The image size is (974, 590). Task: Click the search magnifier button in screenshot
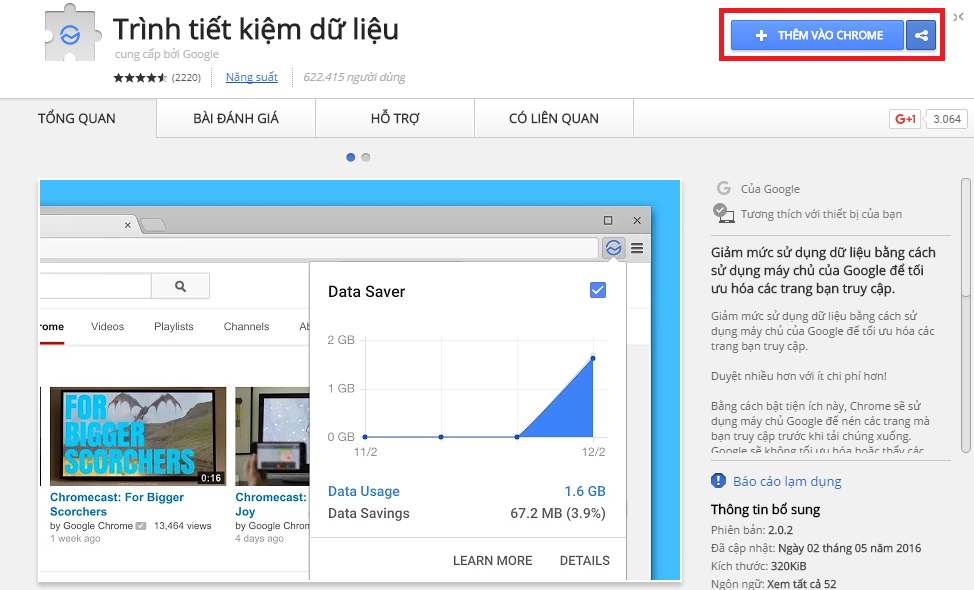click(180, 286)
